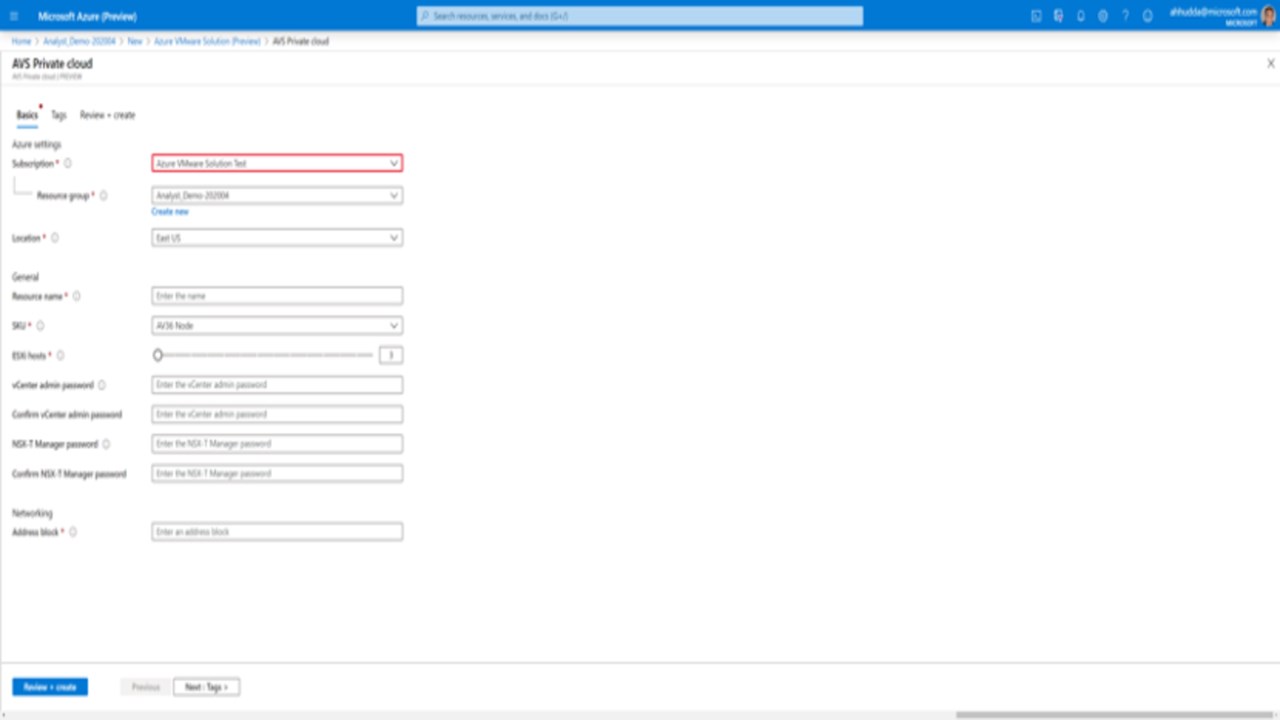Click the top search resources box

click(x=640, y=16)
